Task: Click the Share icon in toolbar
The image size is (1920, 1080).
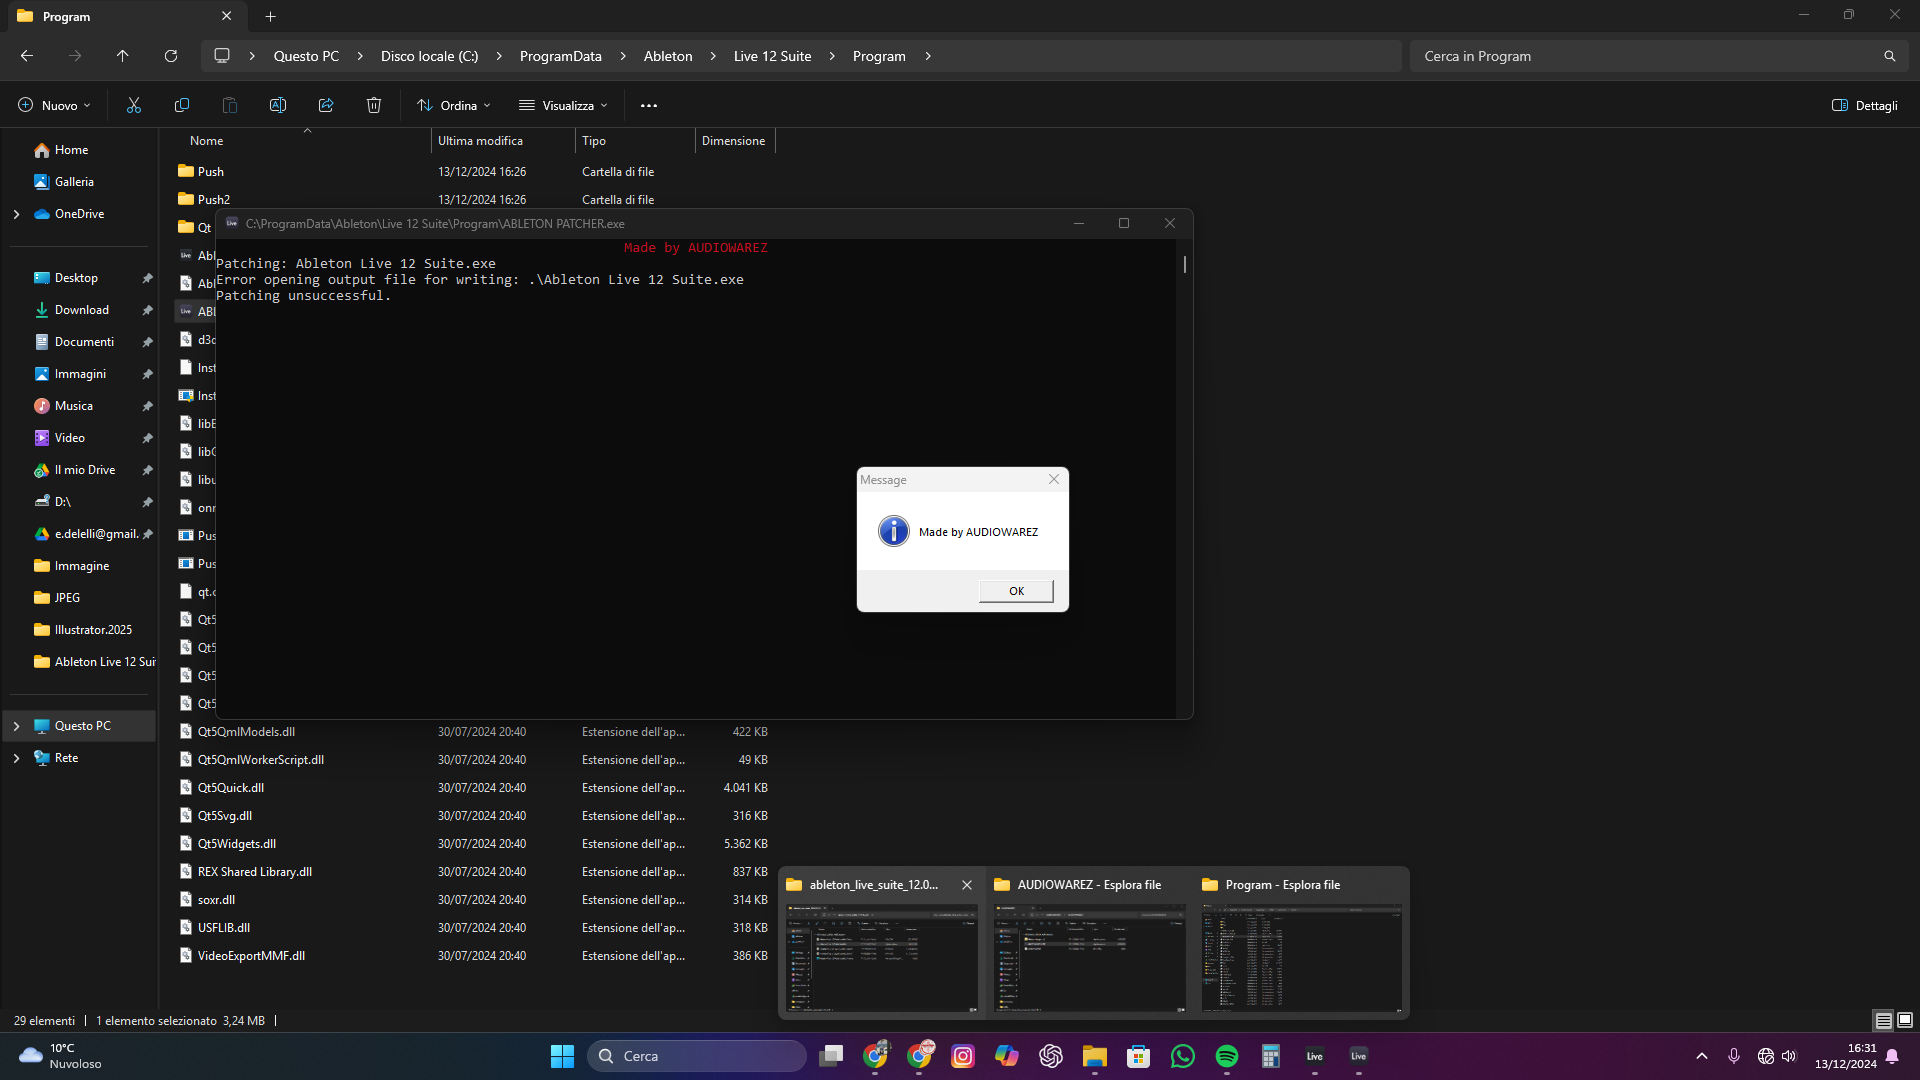Action: coord(326,105)
